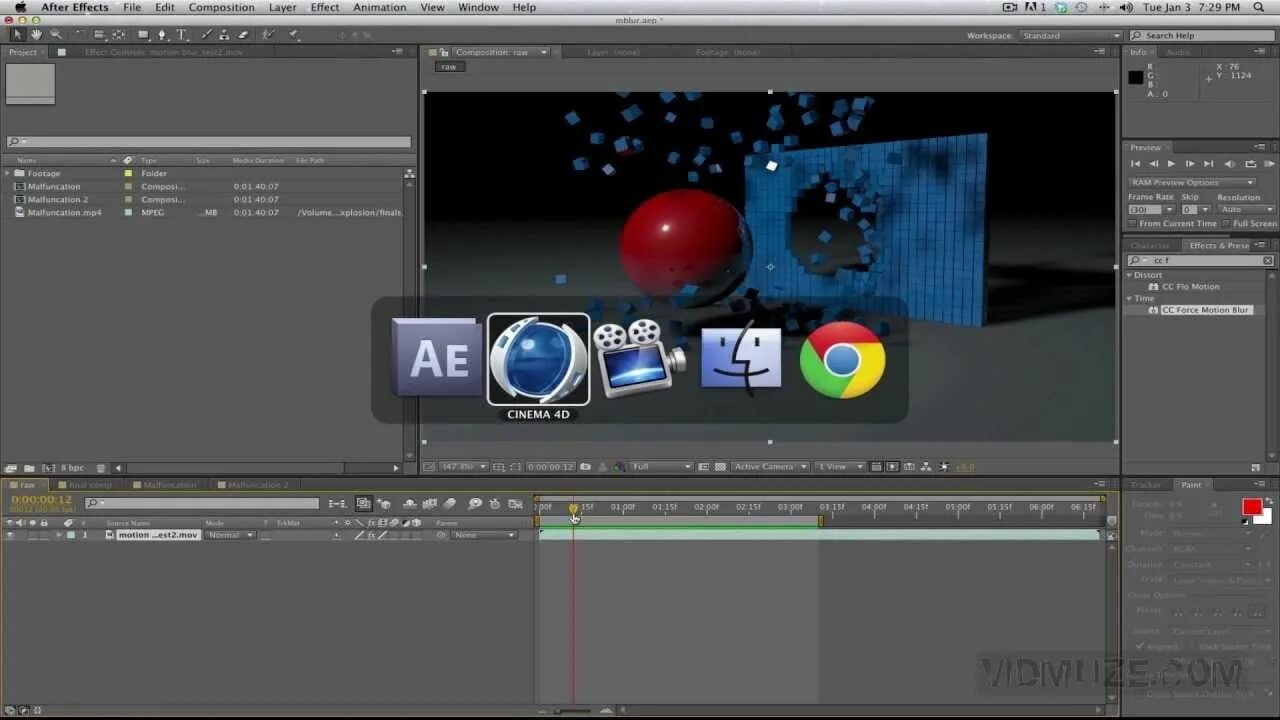Viewport: 1280px width, 720px height.
Task: Open the 1 View layout dropdown
Action: coord(840,466)
